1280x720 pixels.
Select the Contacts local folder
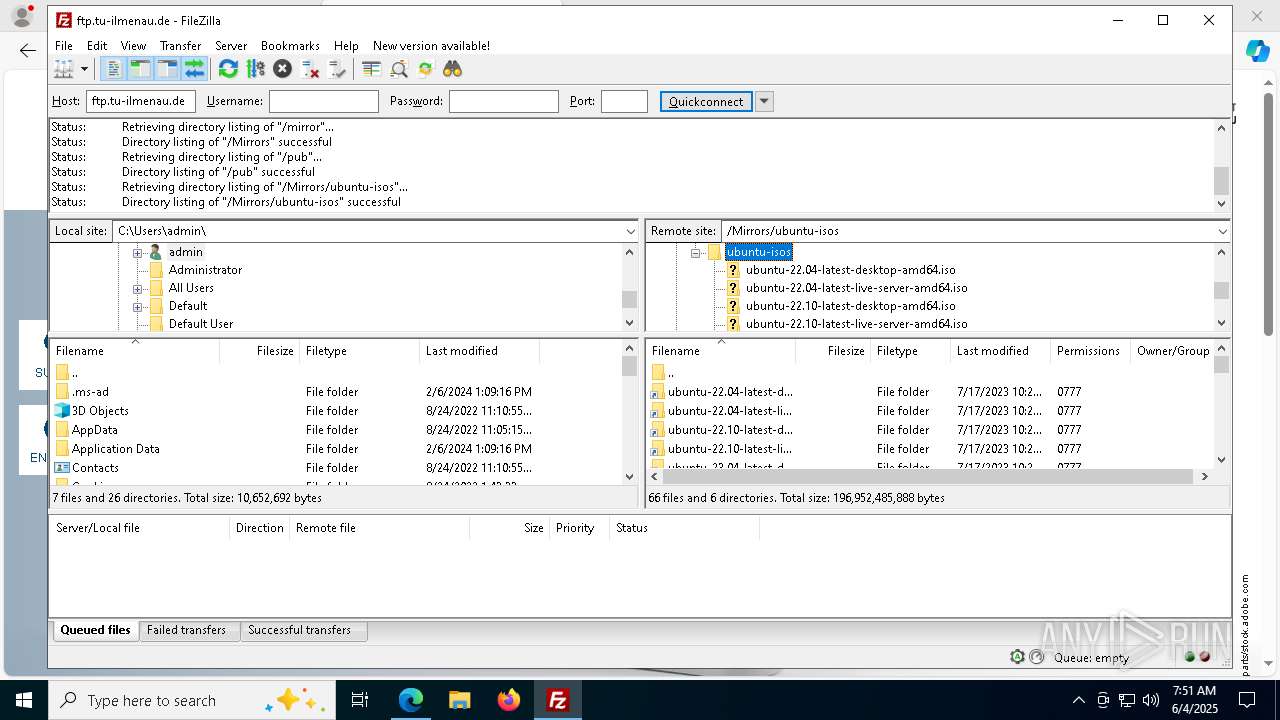pos(95,468)
